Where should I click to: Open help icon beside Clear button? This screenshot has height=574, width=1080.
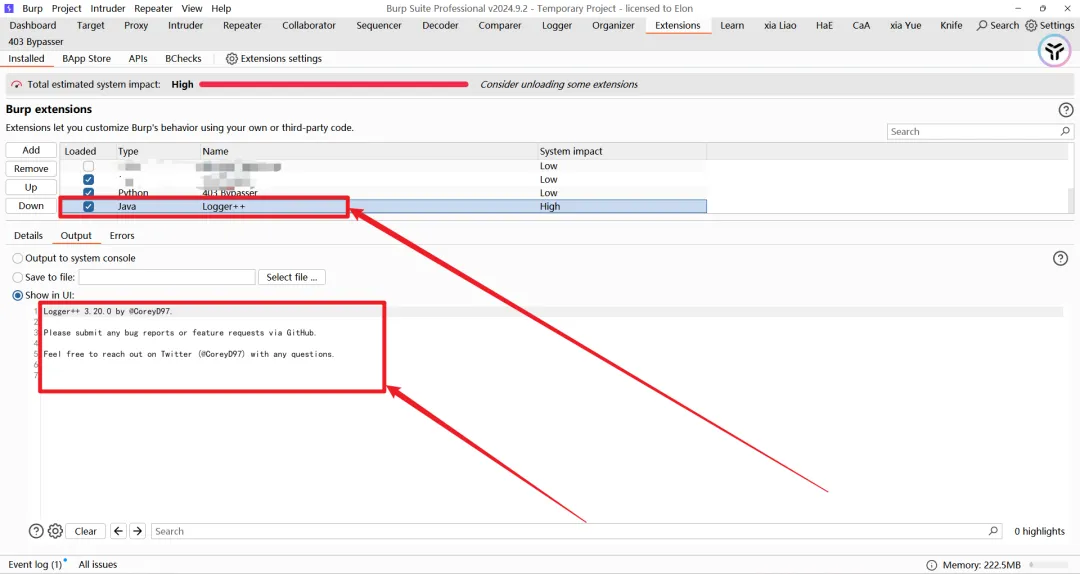coord(36,531)
